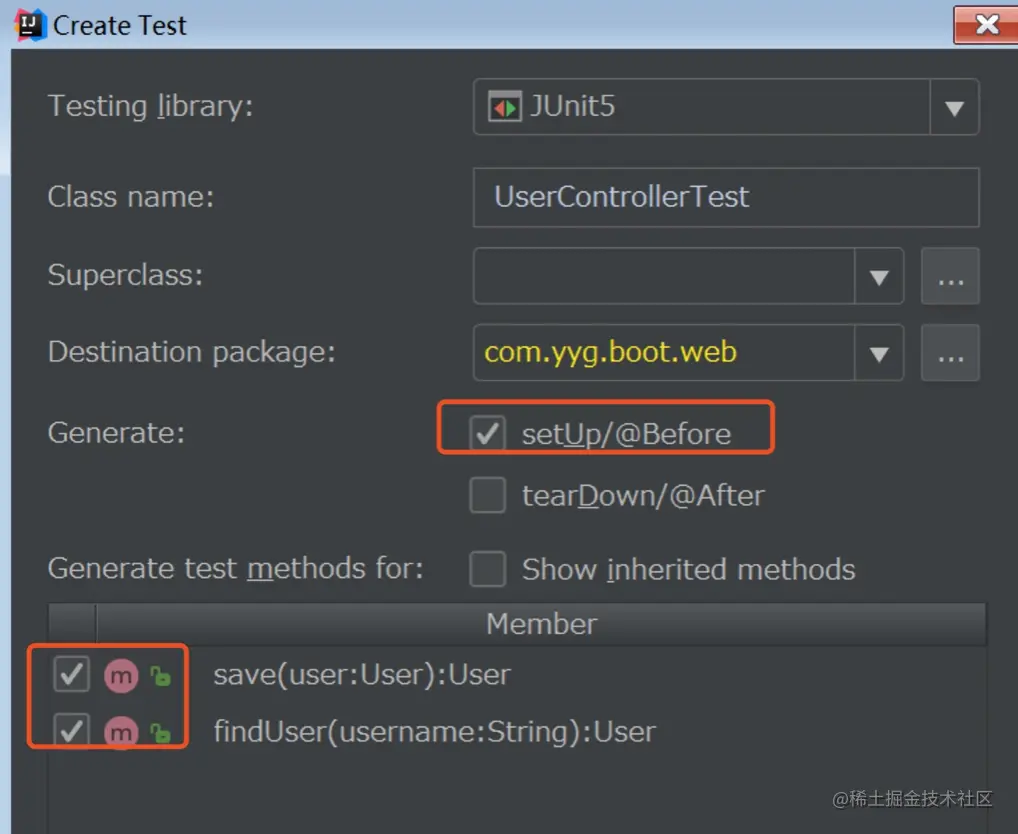The image size is (1018, 834).
Task: Click the method icon beside findUser
Action: pos(121,732)
